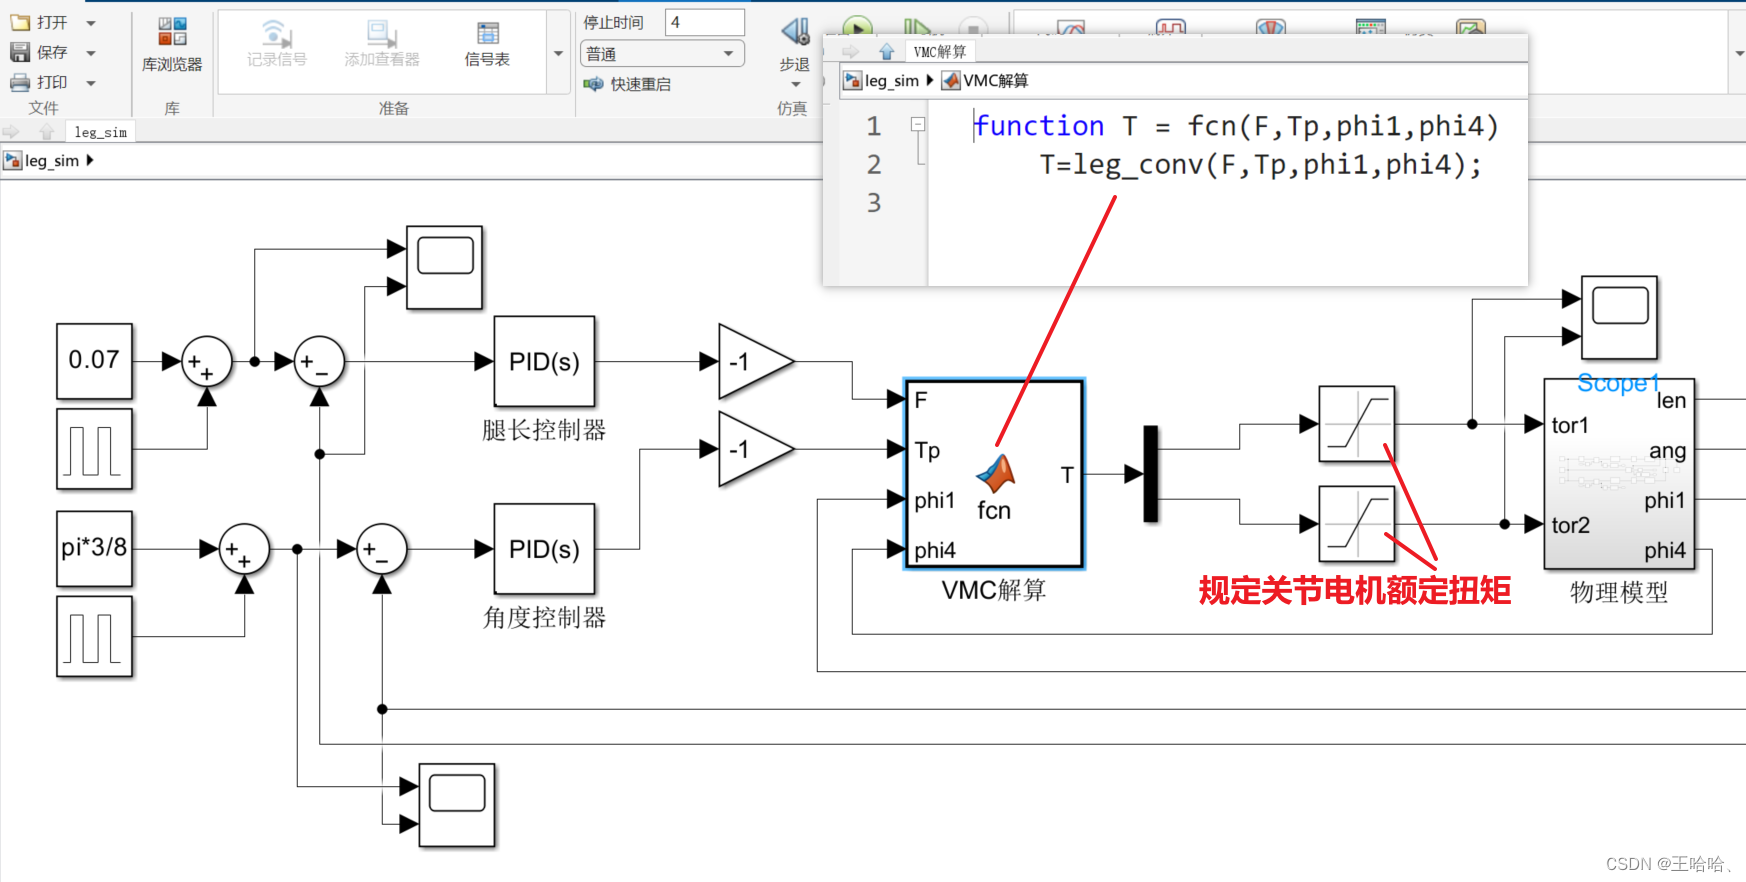Image resolution: width=1746 pixels, height=882 pixels.
Task: Click the editor popup up arrow
Action: pos(886,51)
